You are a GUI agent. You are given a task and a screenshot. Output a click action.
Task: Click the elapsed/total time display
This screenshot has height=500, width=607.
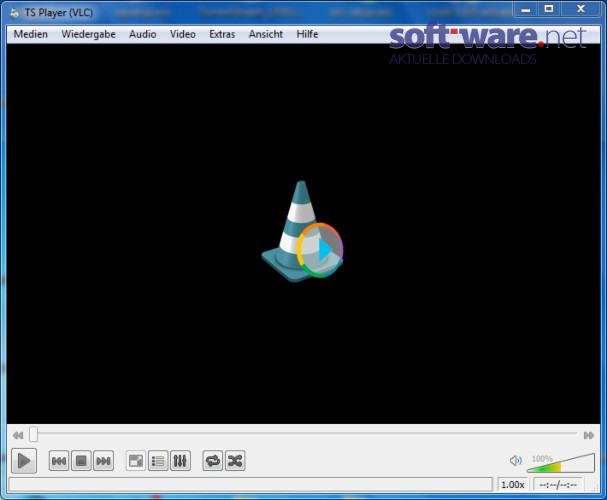click(558, 485)
